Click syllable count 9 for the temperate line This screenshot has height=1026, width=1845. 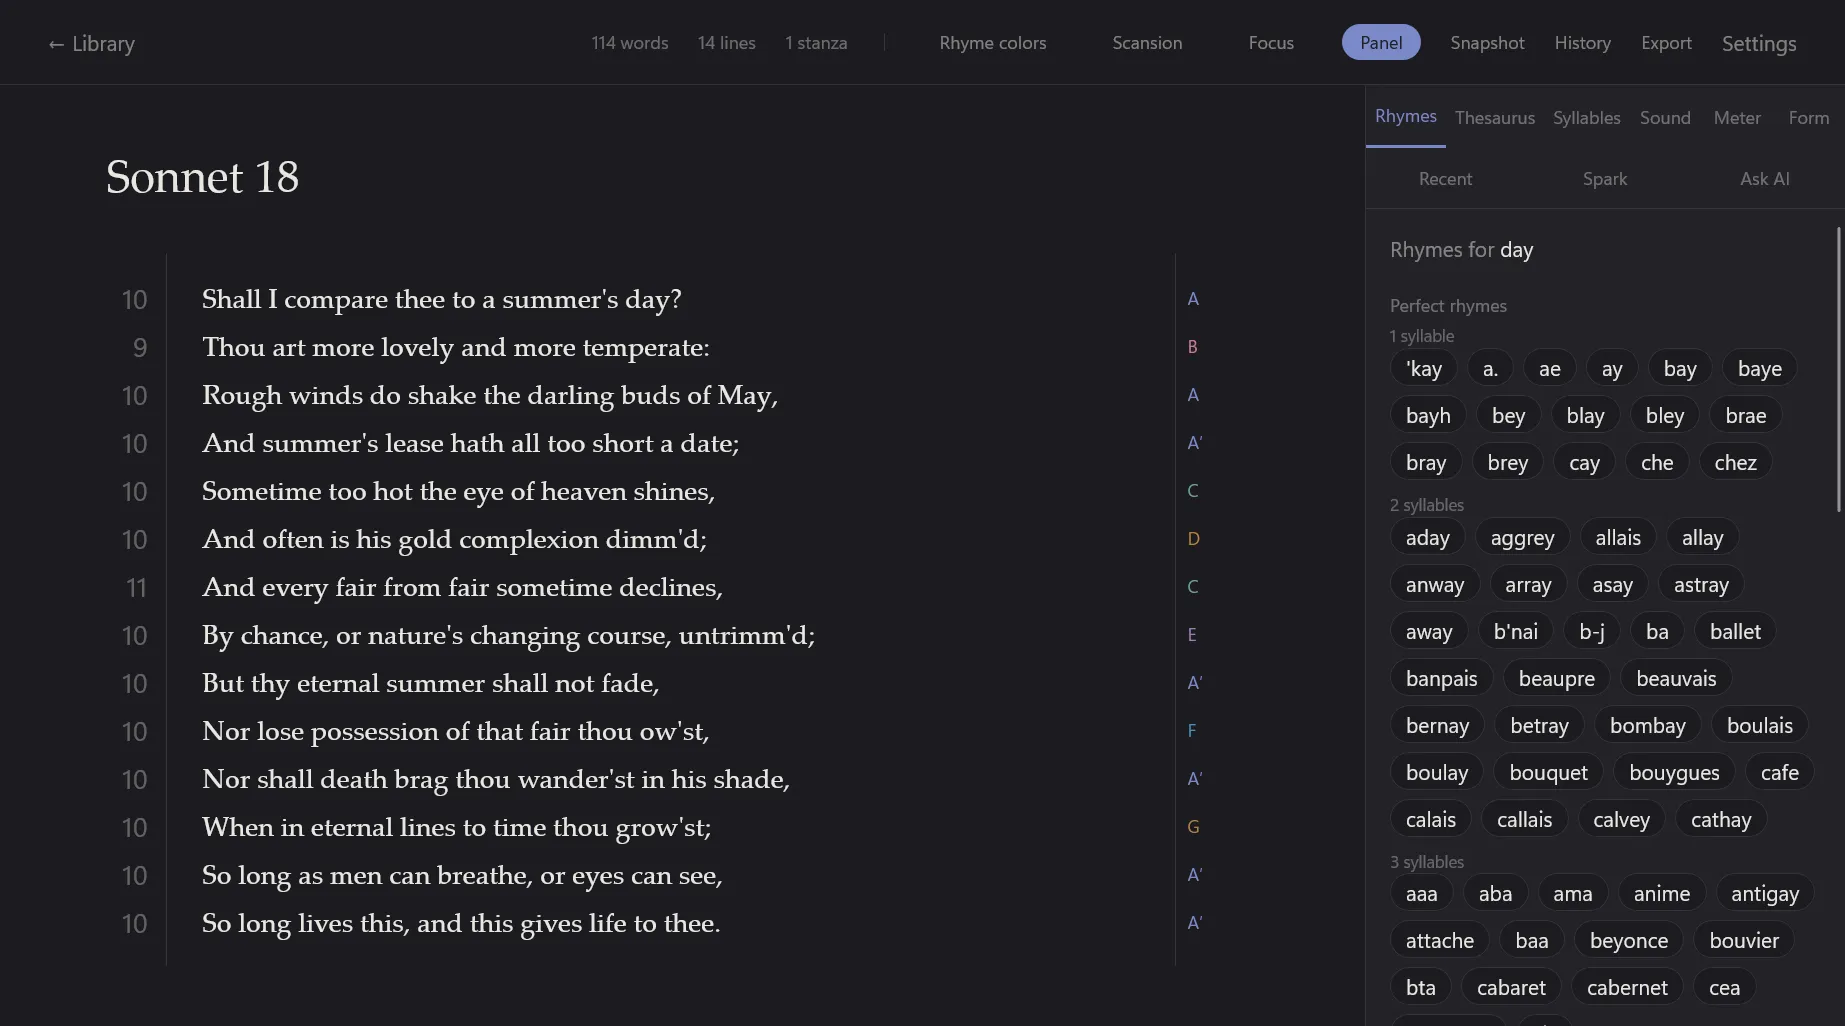(x=140, y=348)
